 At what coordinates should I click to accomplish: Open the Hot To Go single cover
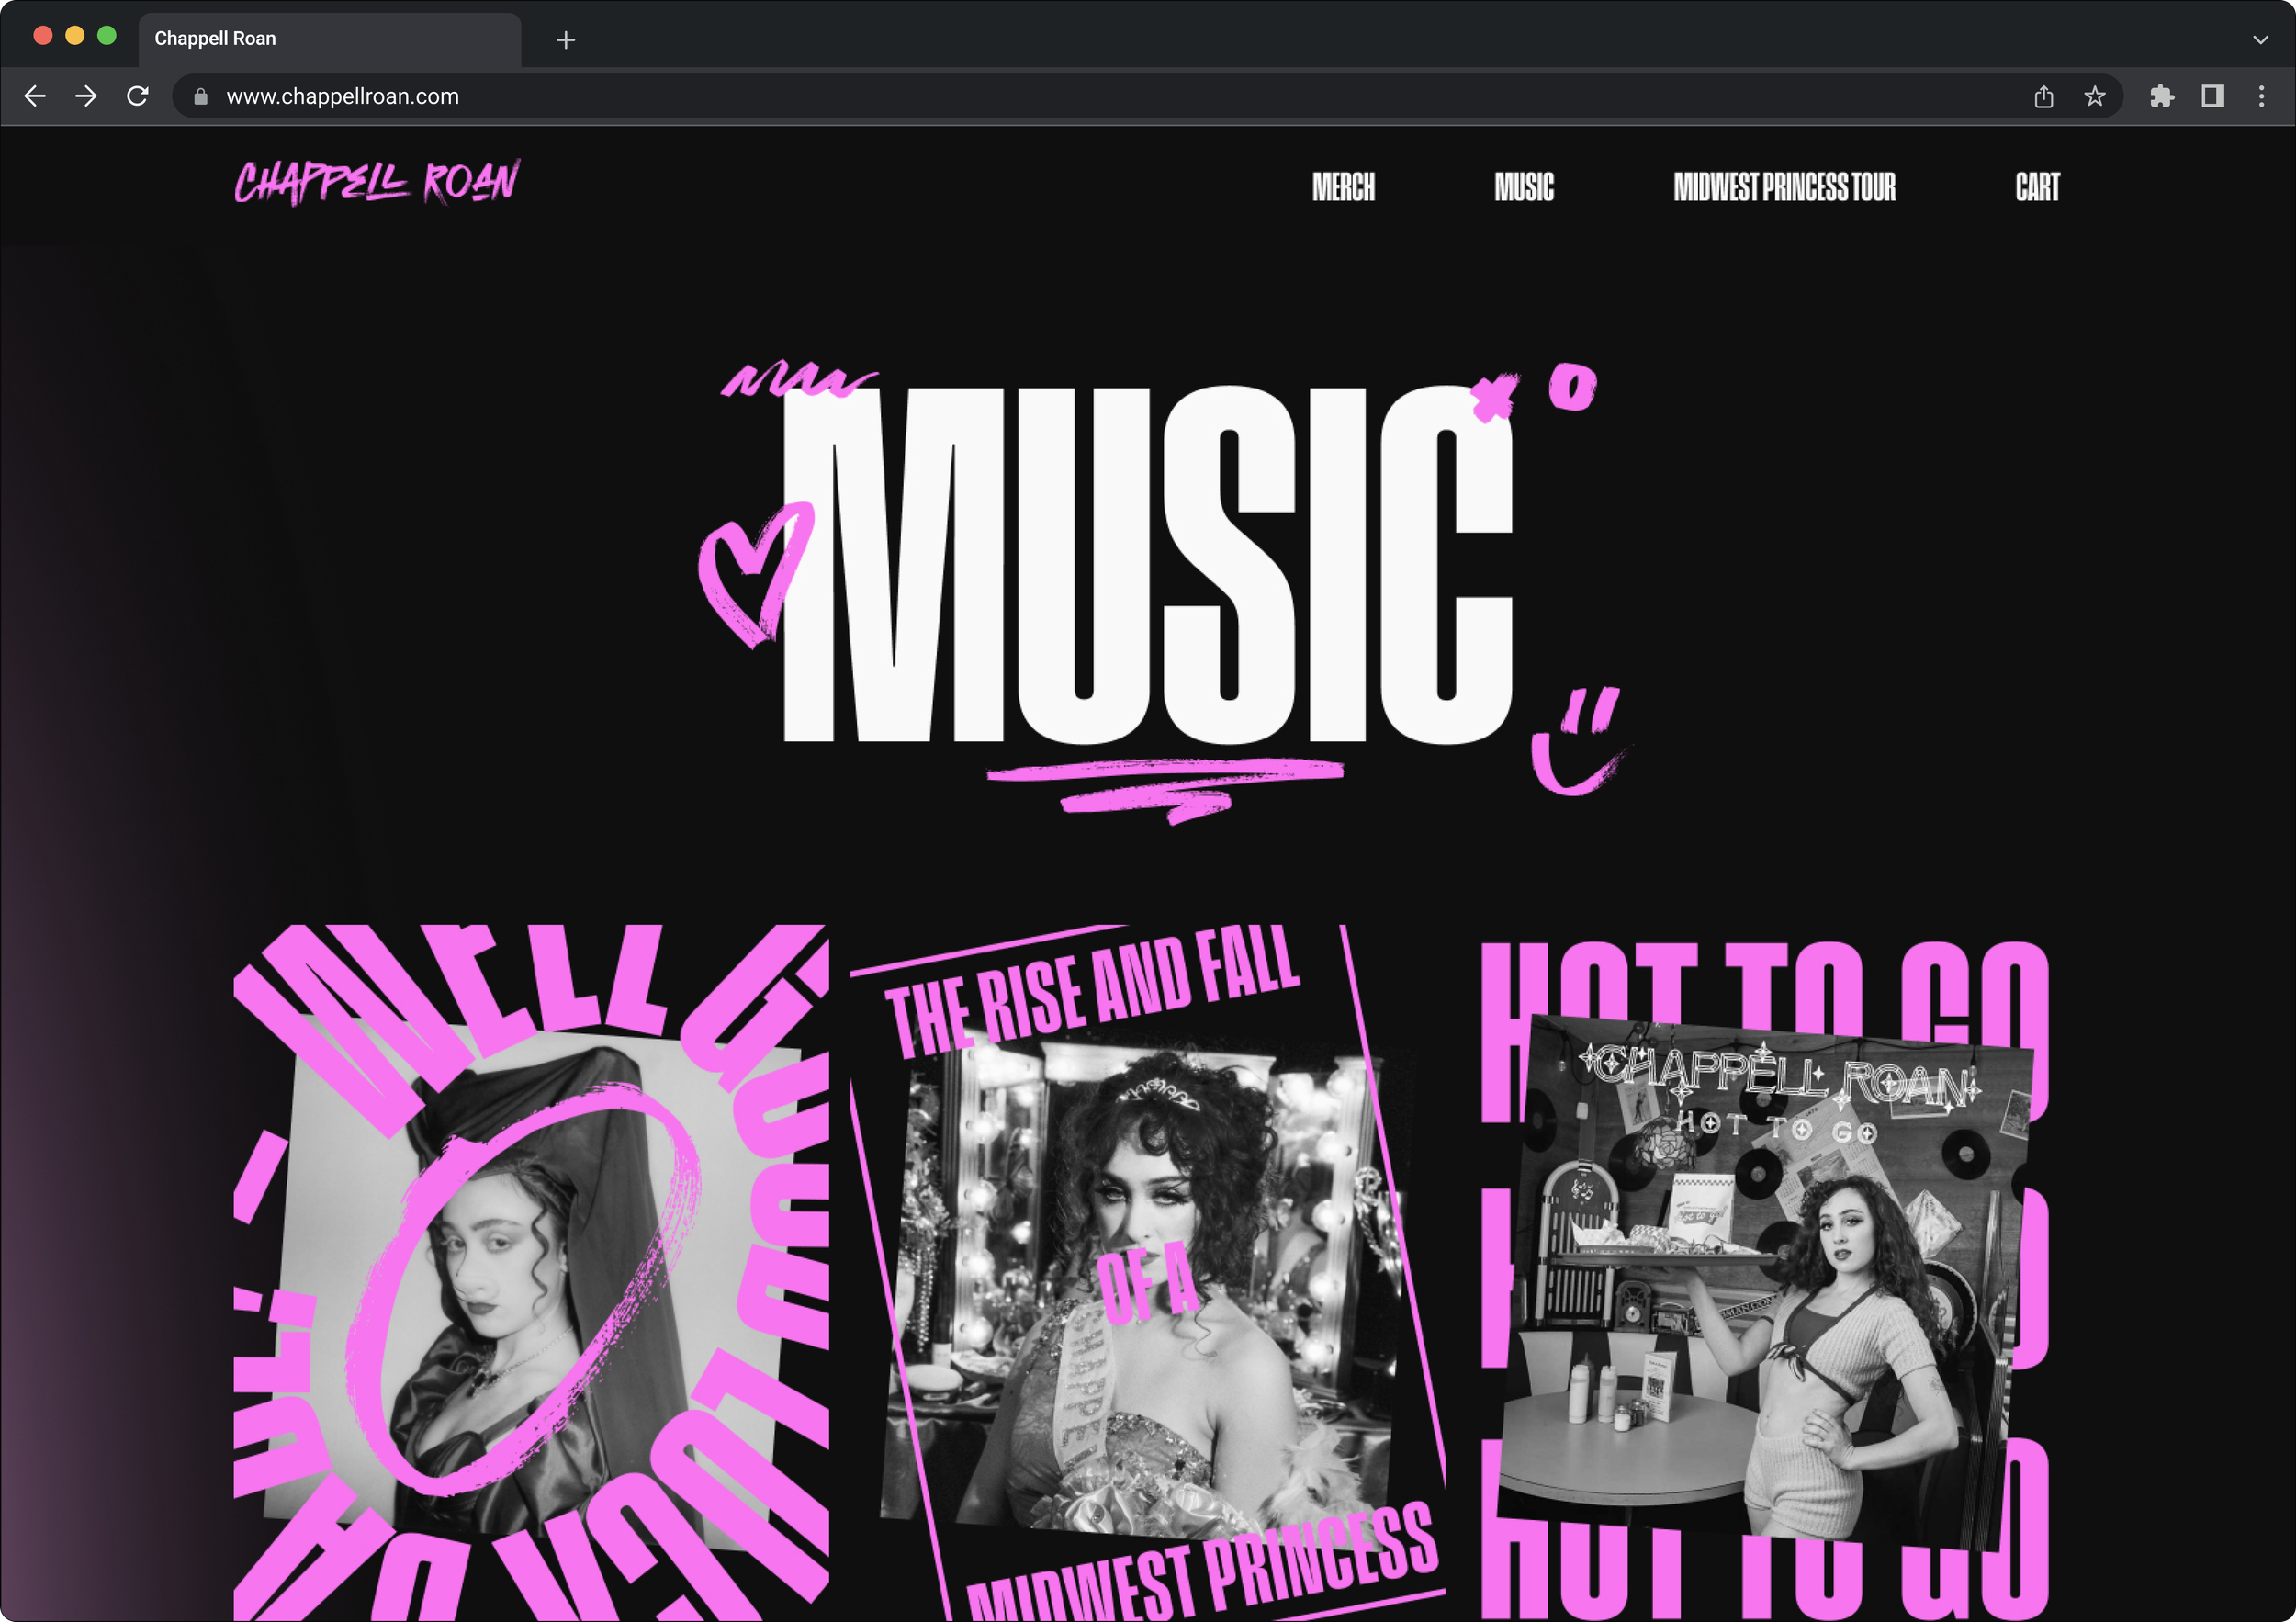point(1765,1280)
